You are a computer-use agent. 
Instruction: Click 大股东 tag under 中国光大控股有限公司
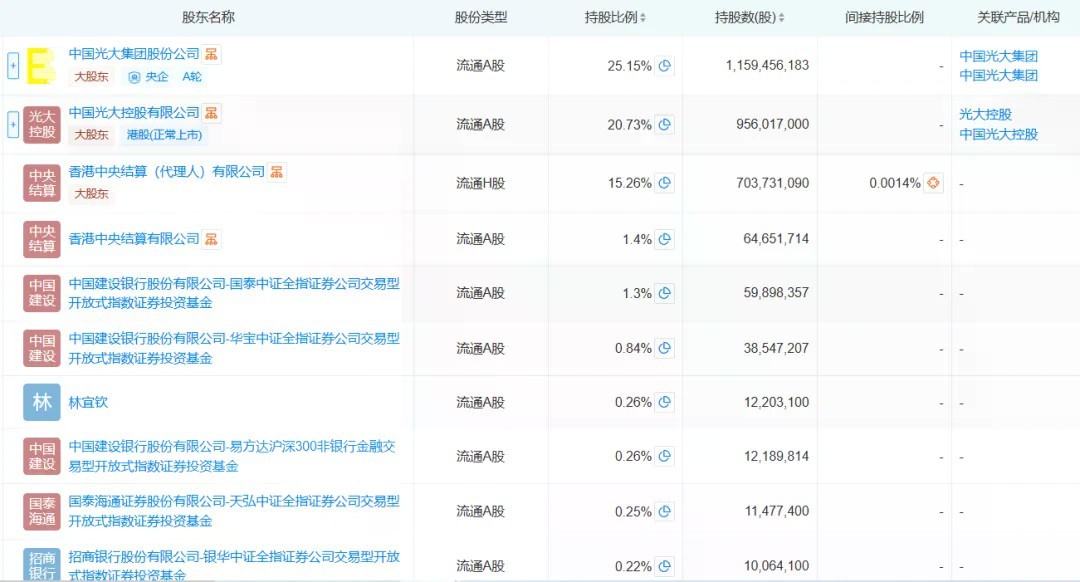(x=92, y=135)
